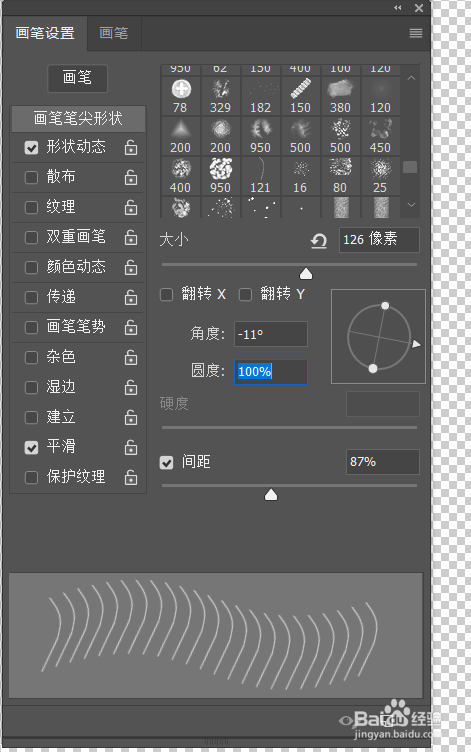The image size is (471, 752).
Task: Toggle lock icon for 杂色
Action: pyautogui.click(x=131, y=357)
